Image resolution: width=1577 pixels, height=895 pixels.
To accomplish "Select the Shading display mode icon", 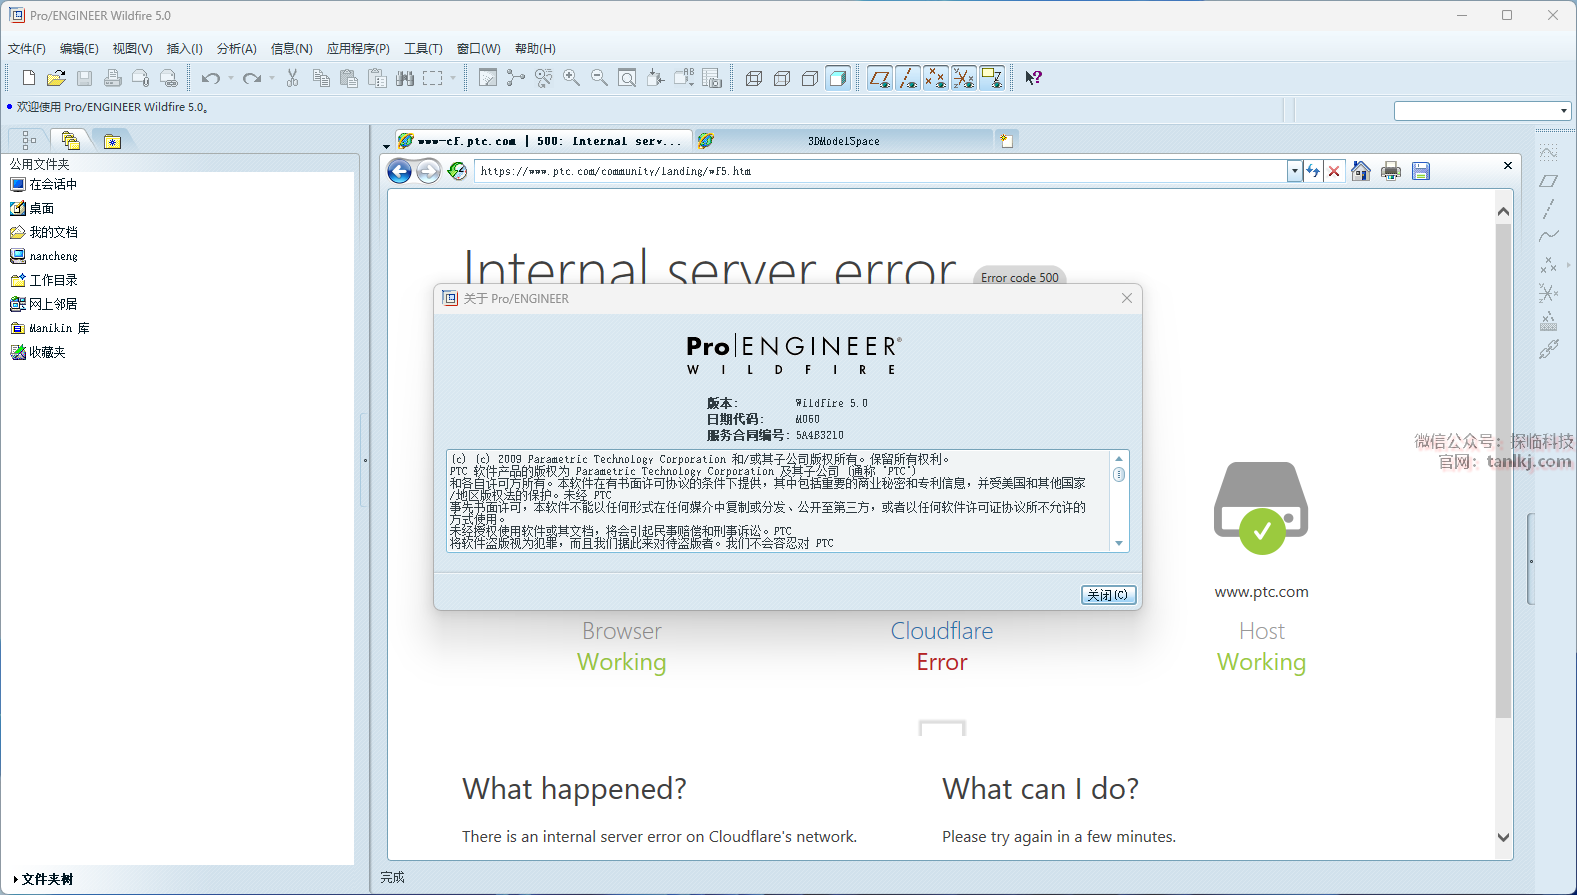I will pyautogui.click(x=838, y=78).
